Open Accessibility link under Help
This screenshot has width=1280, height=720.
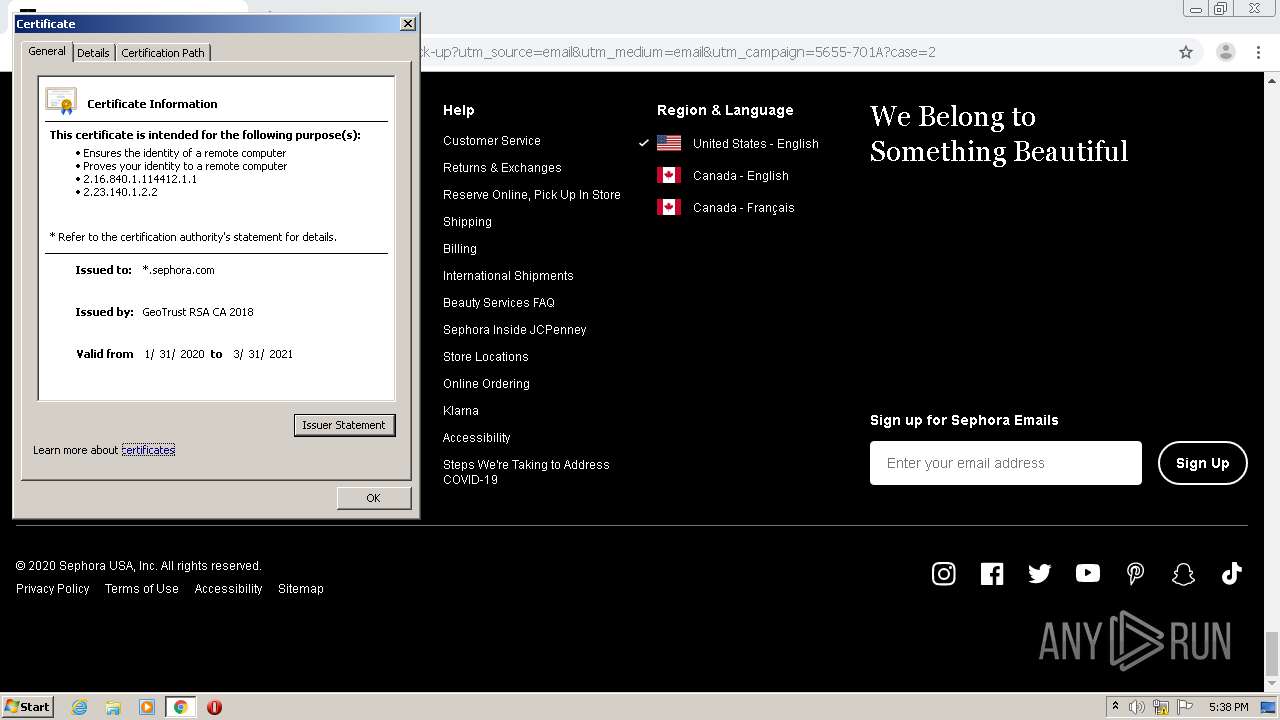coord(477,438)
